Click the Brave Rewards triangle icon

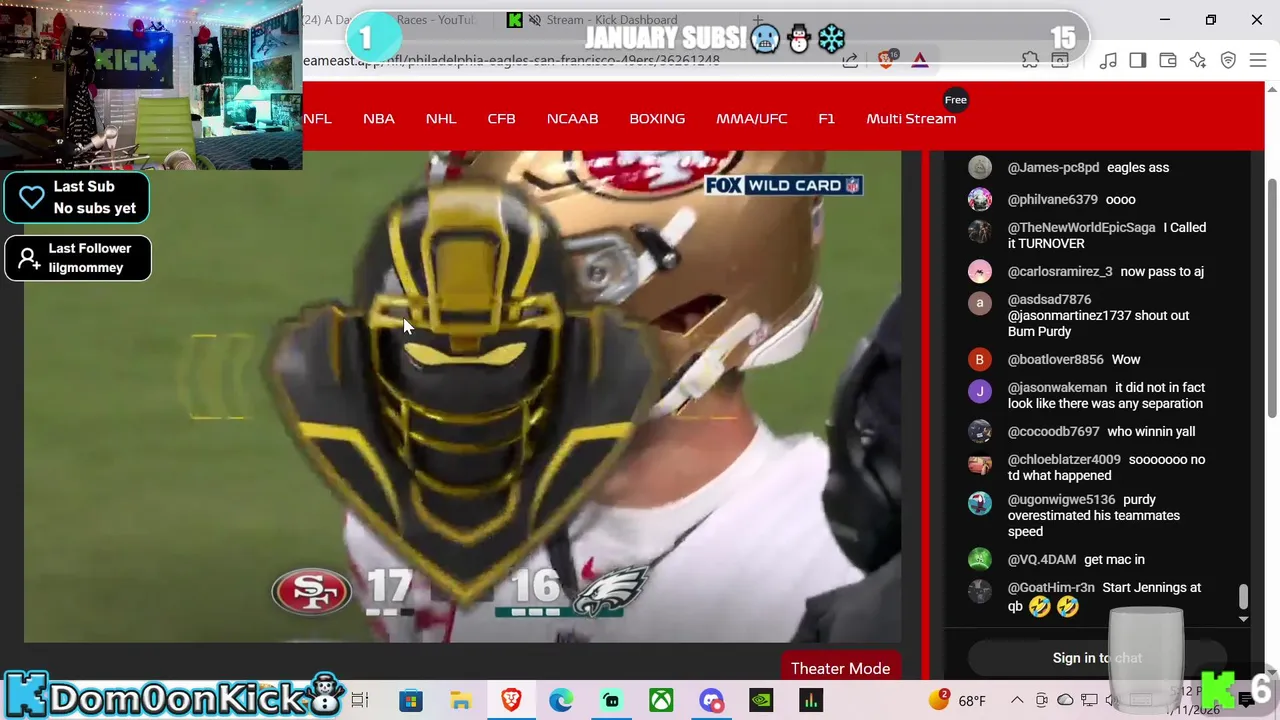(x=920, y=61)
